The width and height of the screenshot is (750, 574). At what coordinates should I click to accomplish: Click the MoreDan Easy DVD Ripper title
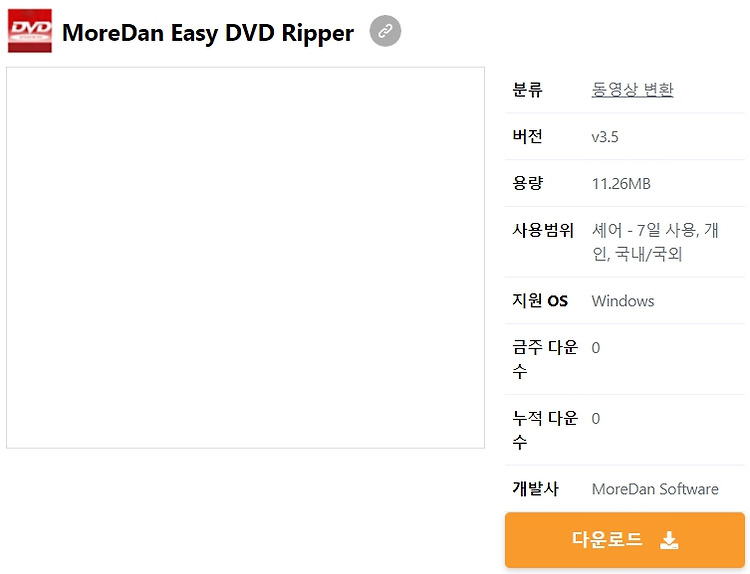pyautogui.click(x=208, y=33)
